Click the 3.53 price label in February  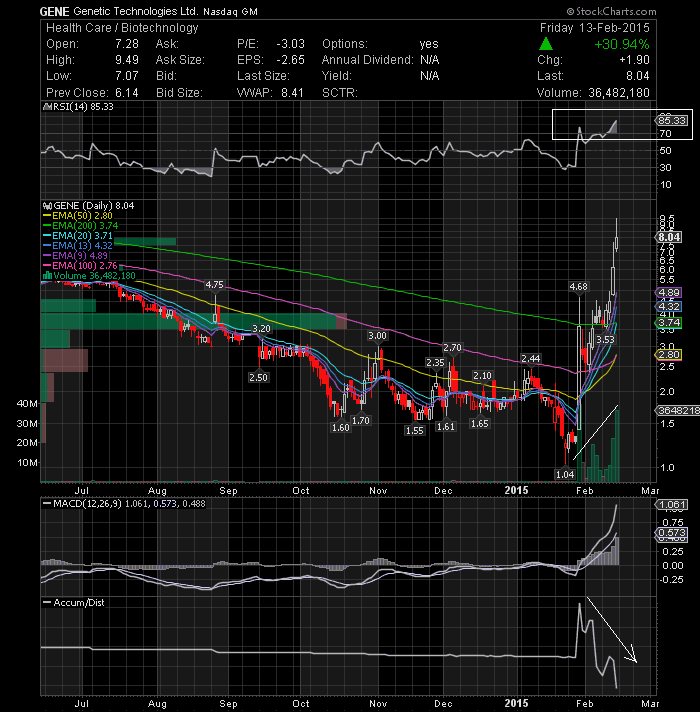pyautogui.click(x=605, y=340)
